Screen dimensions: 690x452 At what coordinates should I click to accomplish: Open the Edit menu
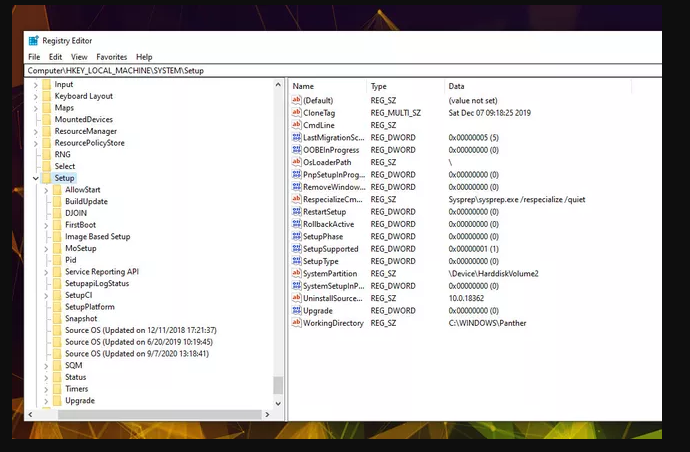pyautogui.click(x=55, y=57)
